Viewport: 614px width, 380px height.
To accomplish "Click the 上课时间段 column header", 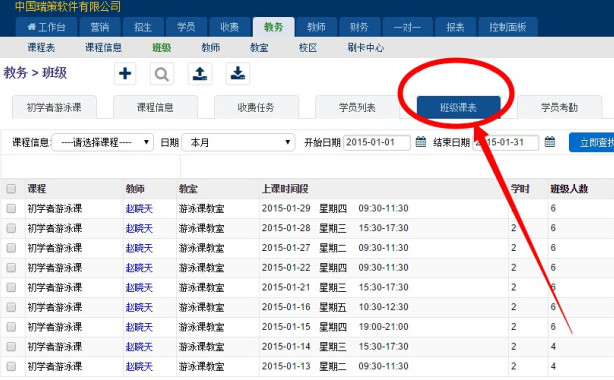I will pos(285,189).
